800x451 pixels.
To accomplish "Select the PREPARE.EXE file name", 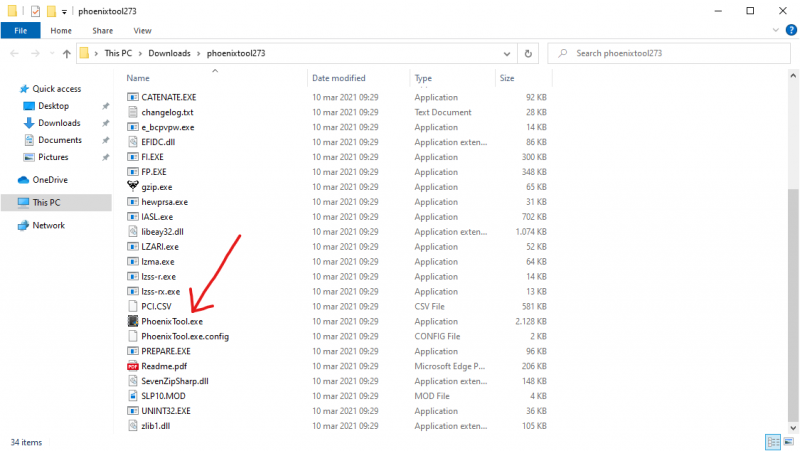I will click(x=166, y=351).
